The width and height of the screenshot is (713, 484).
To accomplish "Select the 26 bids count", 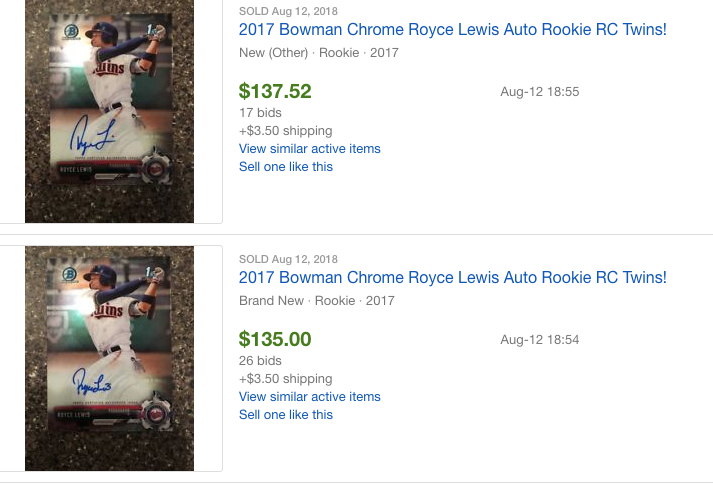I will coord(260,361).
